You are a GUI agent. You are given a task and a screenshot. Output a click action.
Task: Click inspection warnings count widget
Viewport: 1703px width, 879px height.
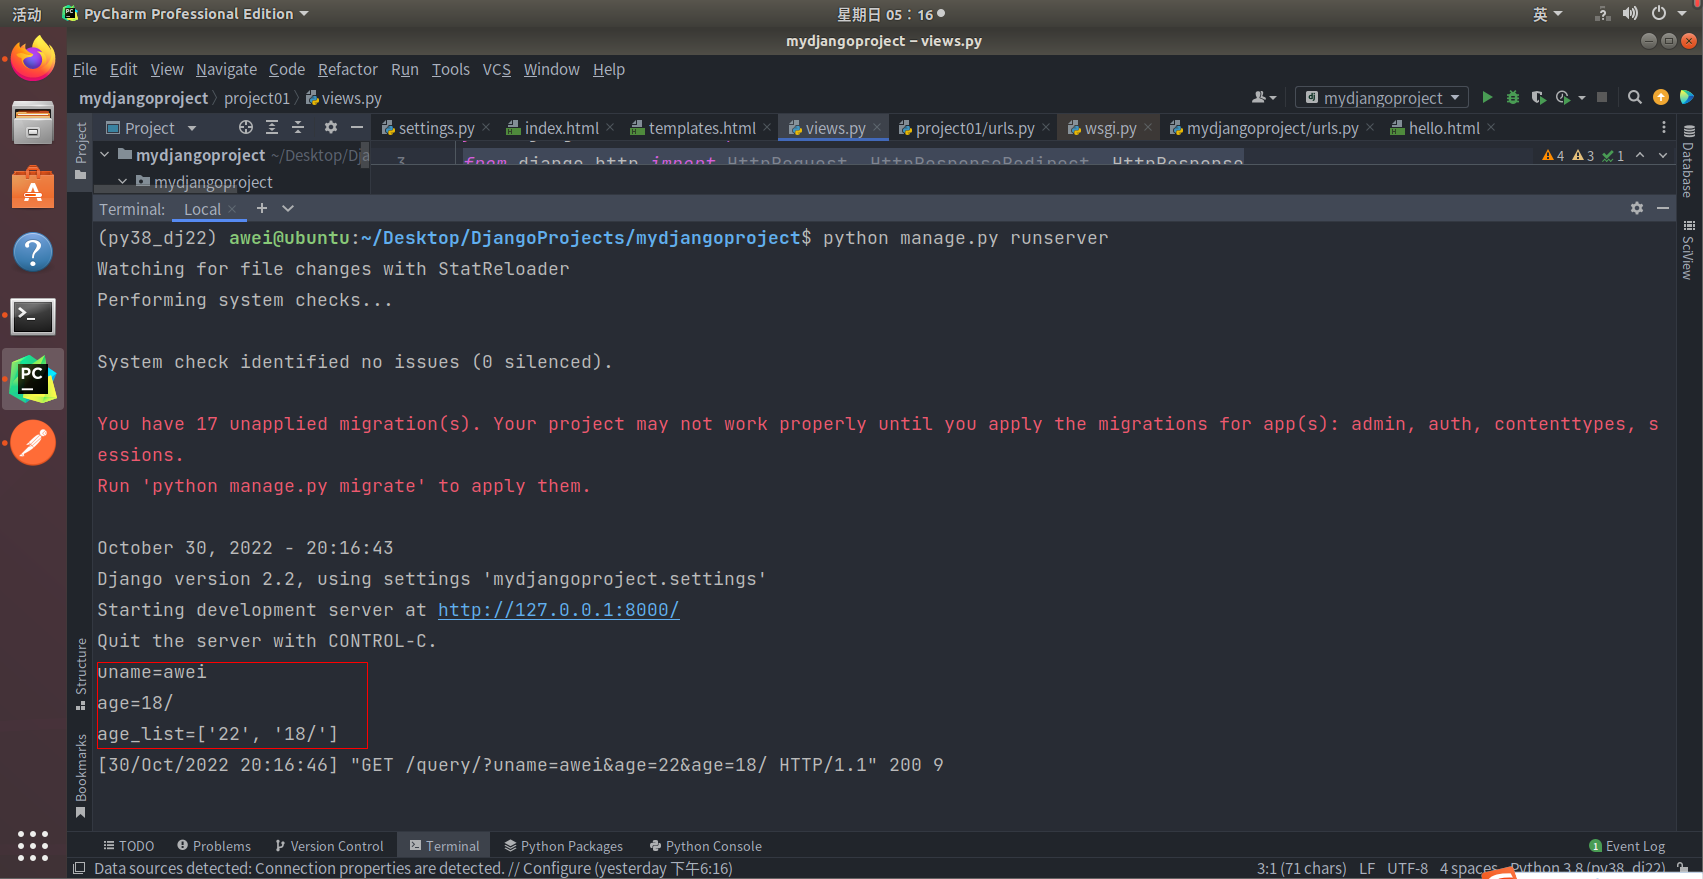point(1584,155)
